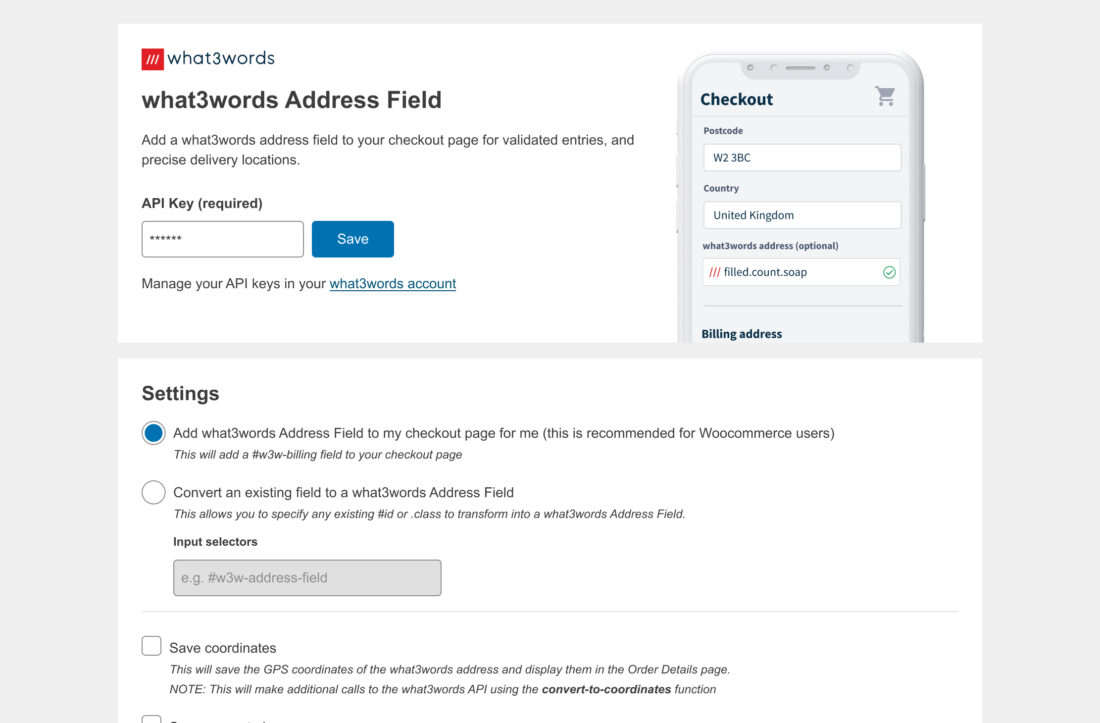This screenshot has width=1100, height=723.
Task: Click the green validation checkmark icon
Action: click(889, 272)
